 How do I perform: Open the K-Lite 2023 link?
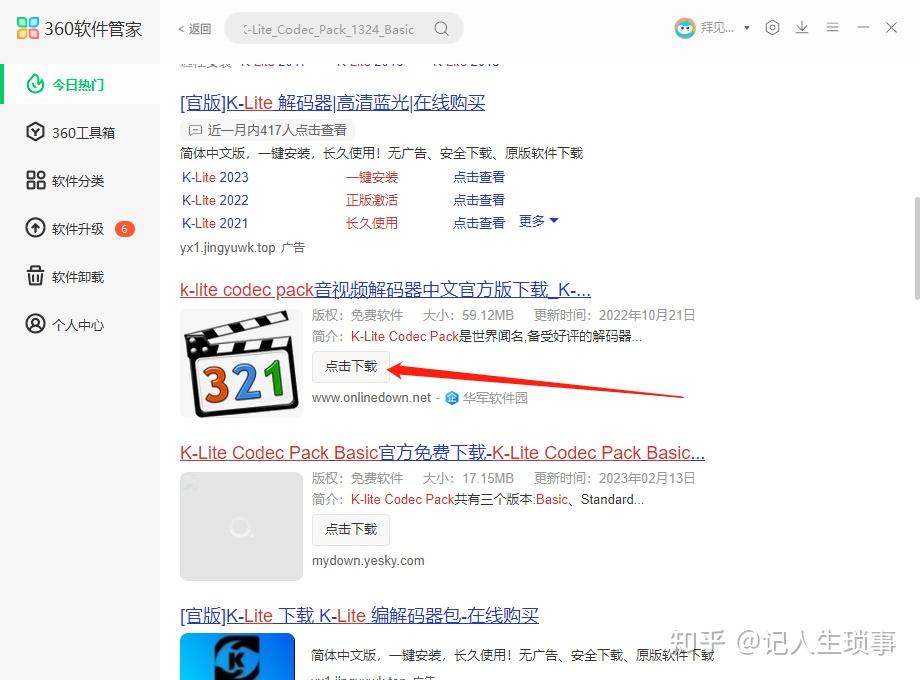(215, 177)
